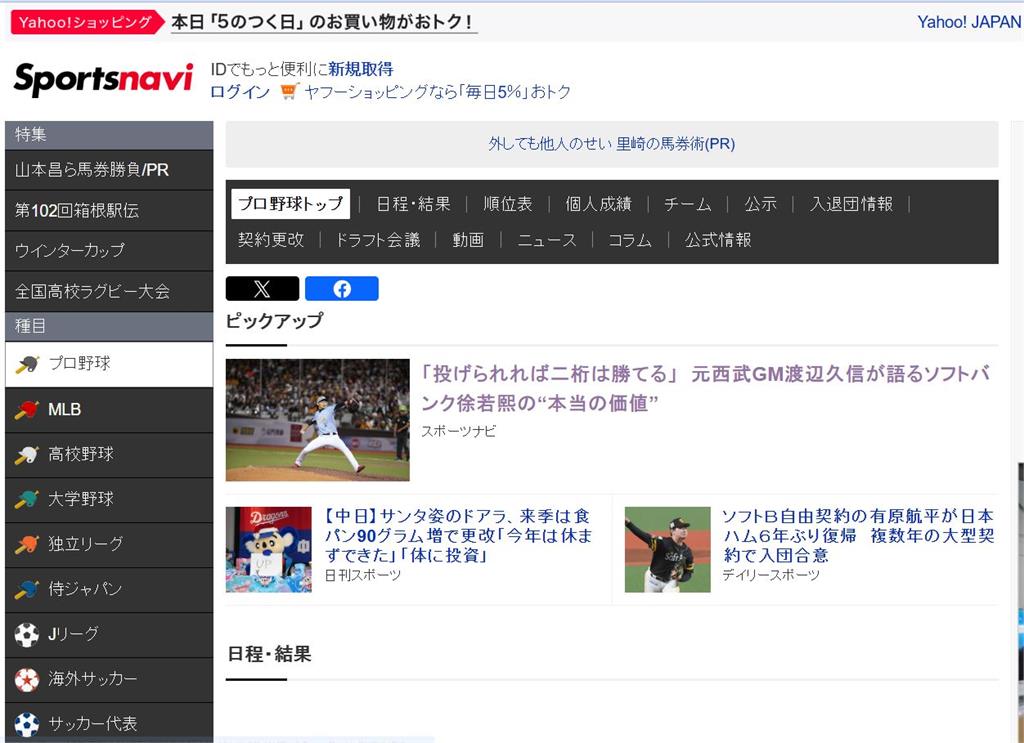The height and width of the screenshot is (743, 1024).
Task: Select the 大学野球 bat icon
Action: click(x=28, y=500)
